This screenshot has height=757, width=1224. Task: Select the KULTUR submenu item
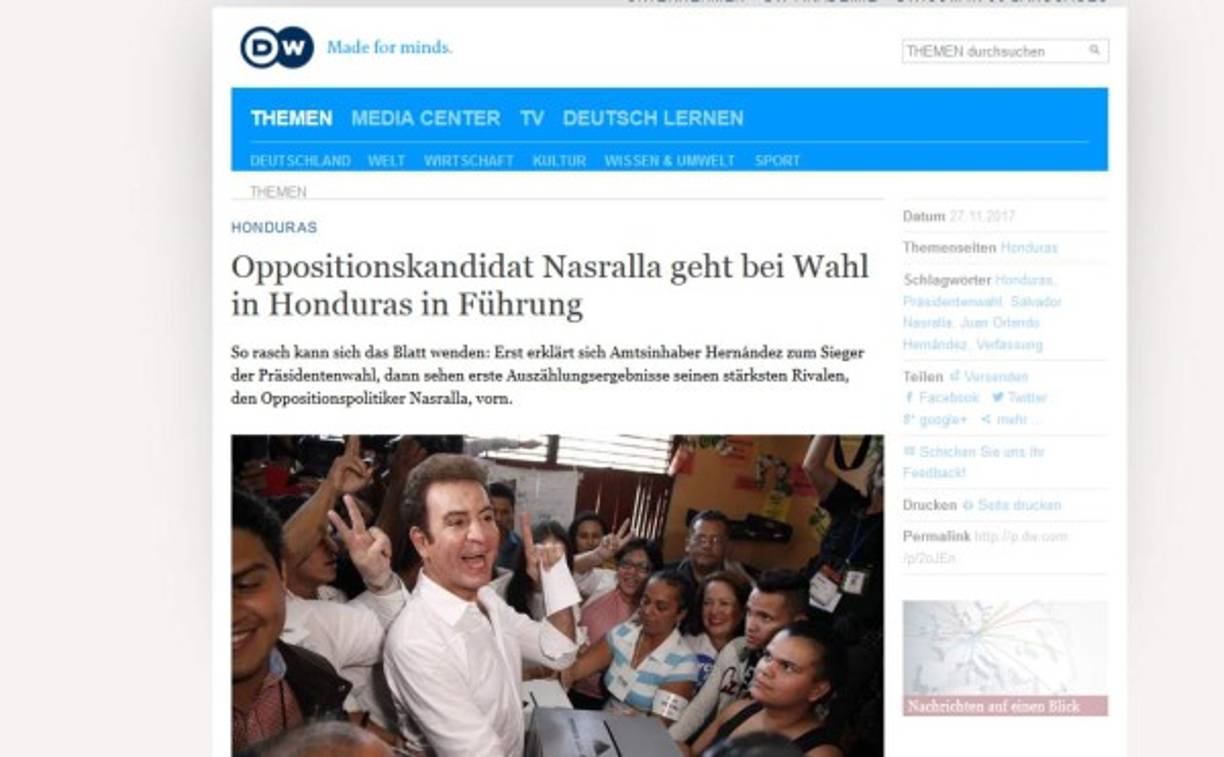pyautogui.click(x=559, y=161)
